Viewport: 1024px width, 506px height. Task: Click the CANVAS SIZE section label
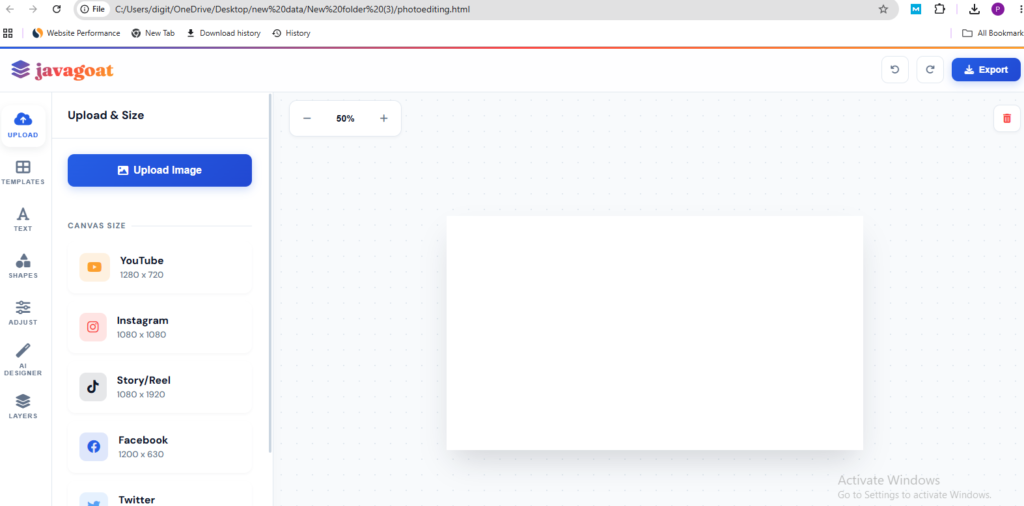(x=97, y=226)
